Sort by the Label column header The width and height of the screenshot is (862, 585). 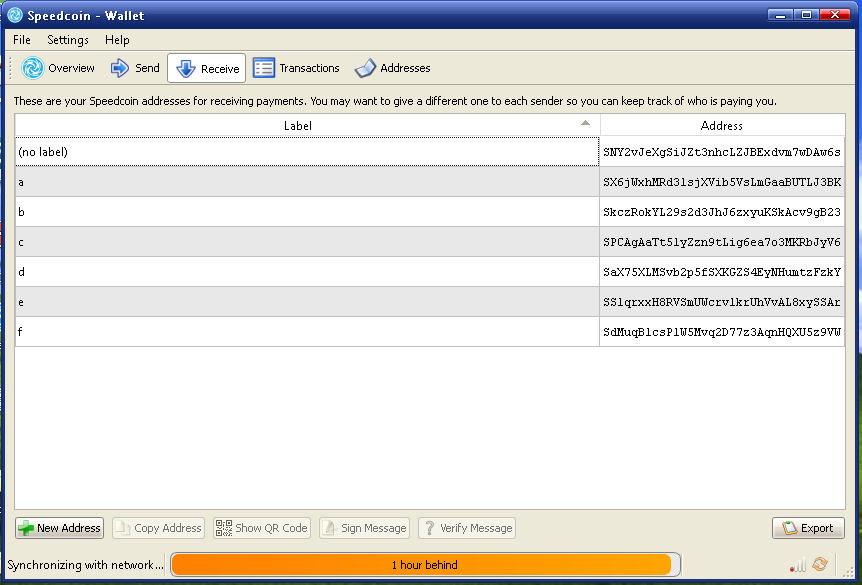coord(307,125)
